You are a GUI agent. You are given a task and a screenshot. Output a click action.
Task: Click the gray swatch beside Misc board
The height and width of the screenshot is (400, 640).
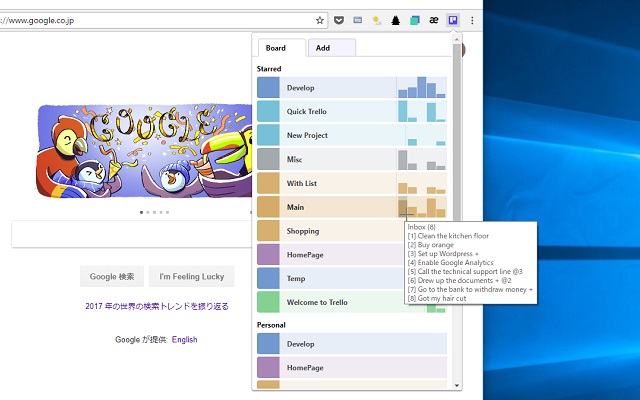click(x=268, y=159)
